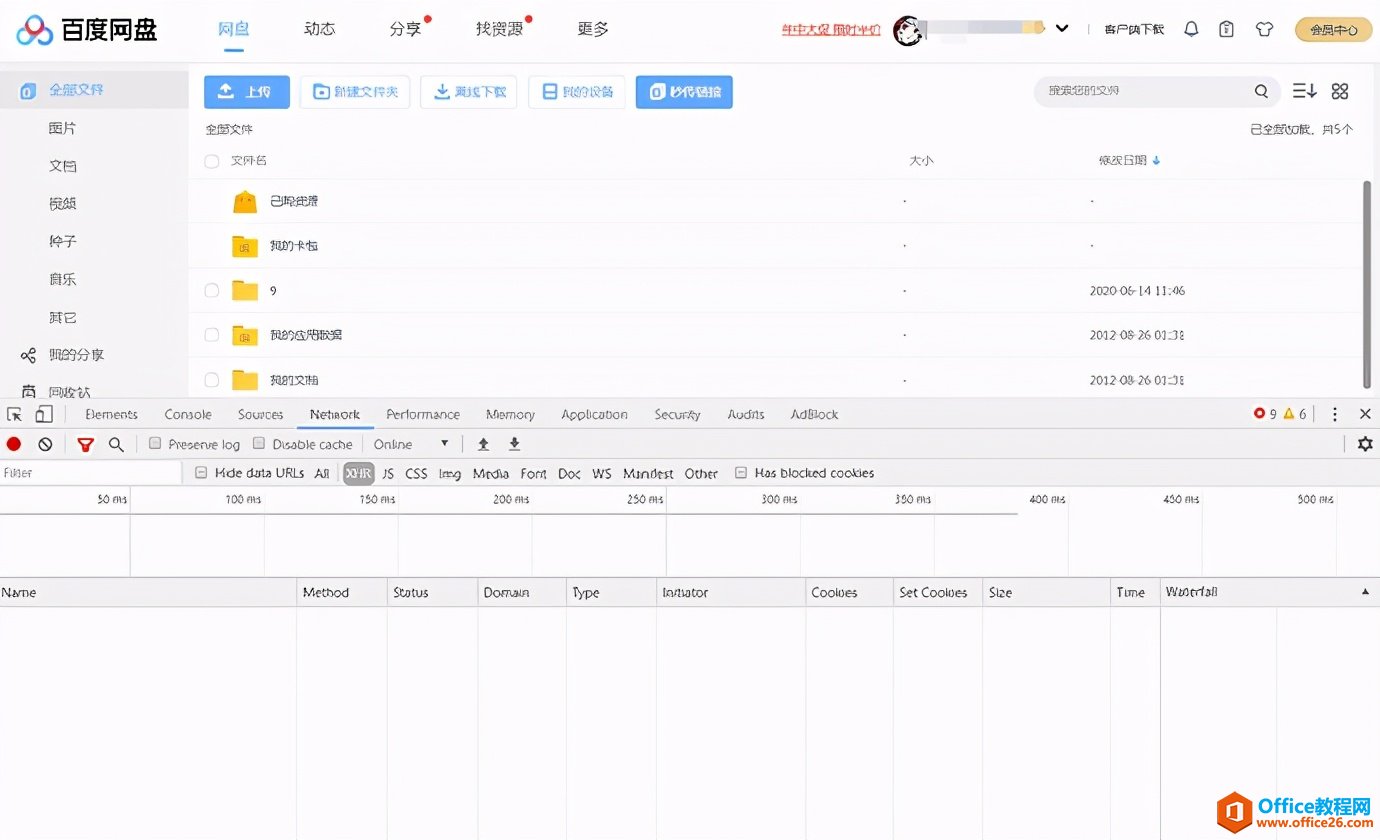Switch to the Console tab
The height and width of the screenshot is (840, 1380).
(188, 414)
